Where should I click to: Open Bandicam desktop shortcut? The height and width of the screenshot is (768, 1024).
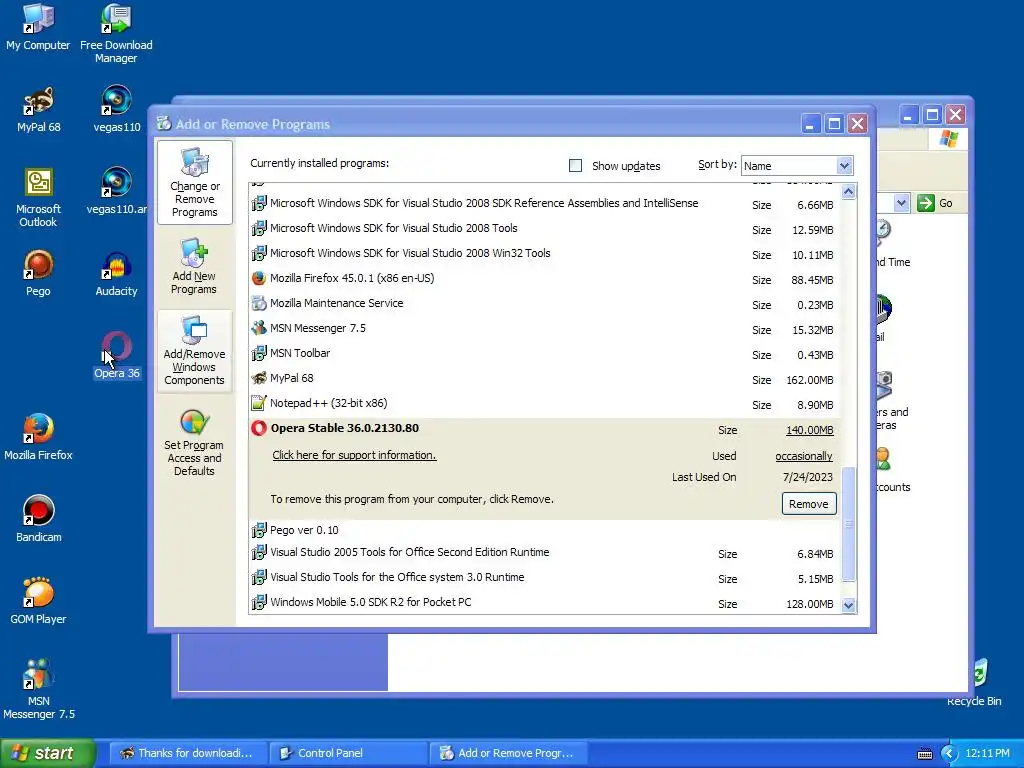(39, 519)
